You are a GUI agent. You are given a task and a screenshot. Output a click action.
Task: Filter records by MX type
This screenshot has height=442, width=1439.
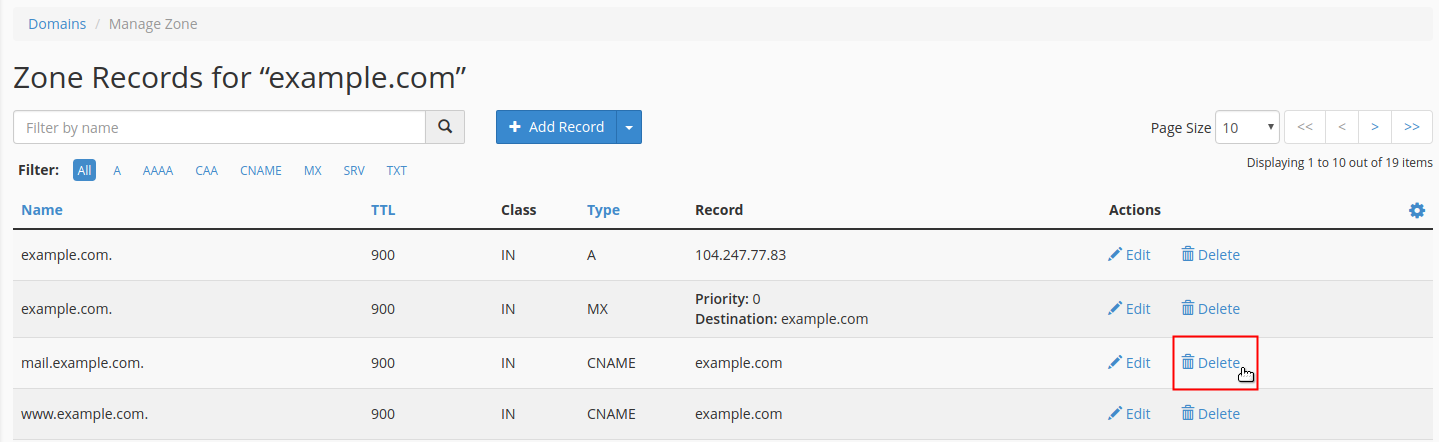click(x=313, y=171)
